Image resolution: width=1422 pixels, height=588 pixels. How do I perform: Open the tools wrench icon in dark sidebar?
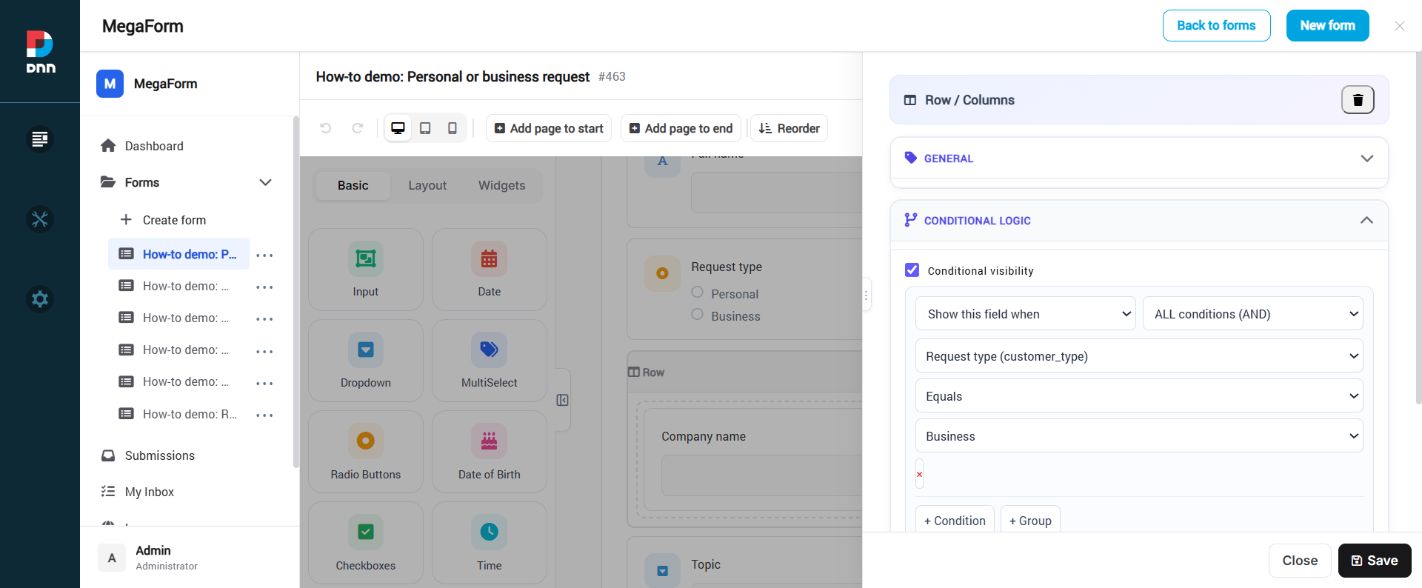40,219
